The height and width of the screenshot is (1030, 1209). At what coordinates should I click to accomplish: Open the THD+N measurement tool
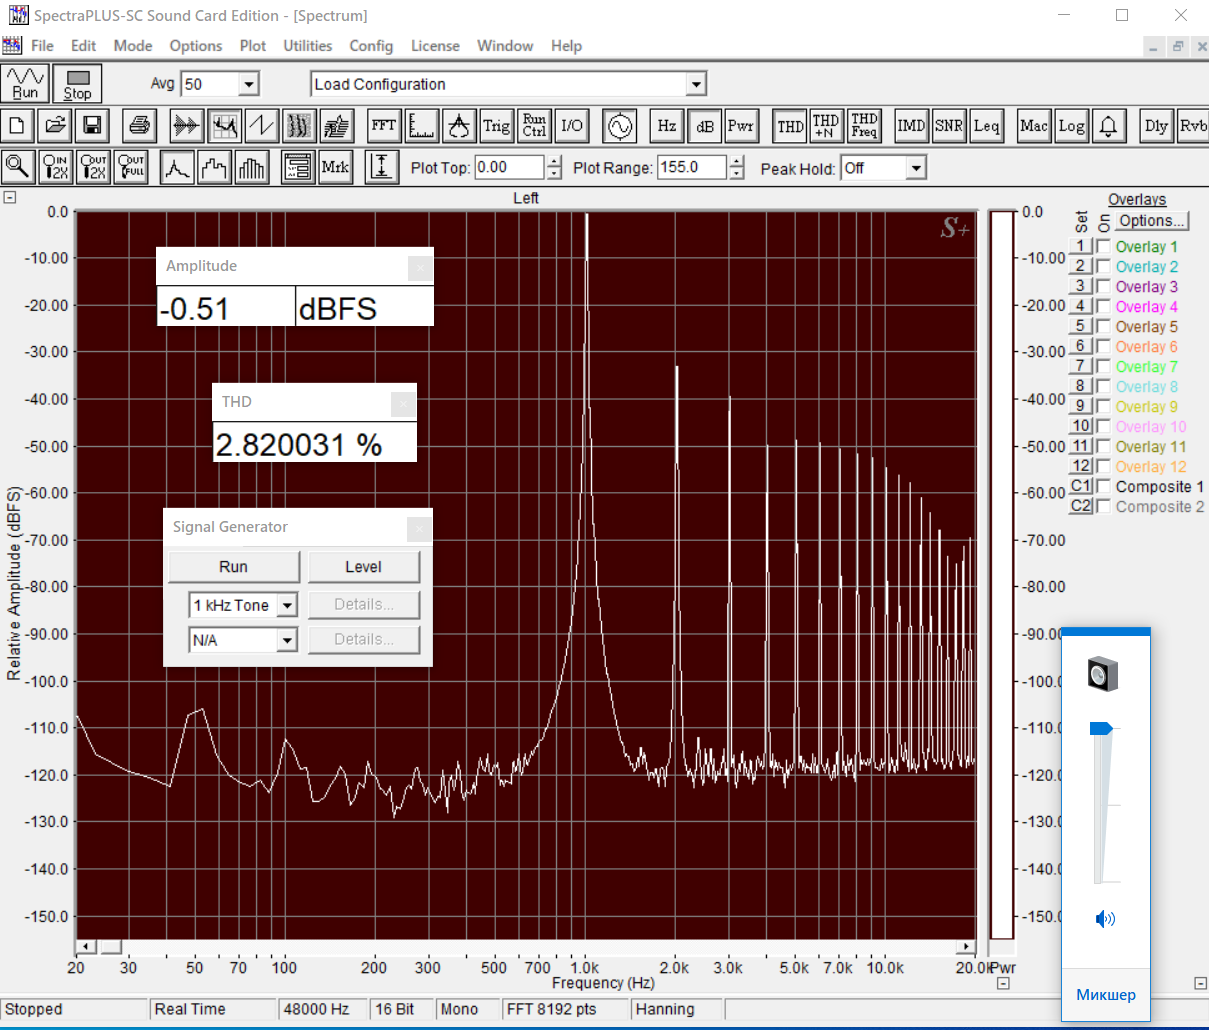point(826,126)
